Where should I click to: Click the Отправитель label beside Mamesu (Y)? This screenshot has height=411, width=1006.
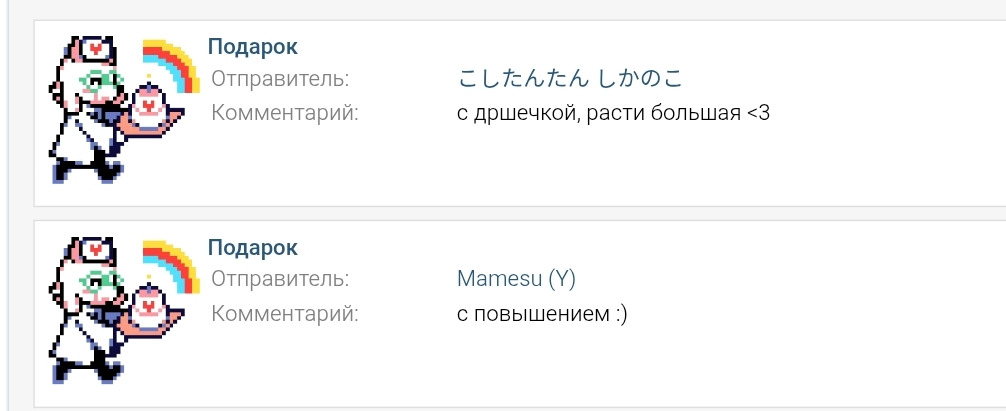tap(280, 279)
